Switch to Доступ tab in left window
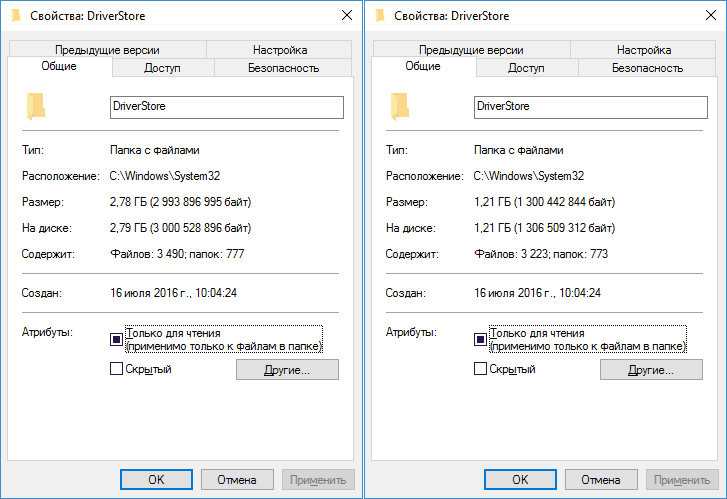This screenshot has height=499, width=727. point(162,68)
